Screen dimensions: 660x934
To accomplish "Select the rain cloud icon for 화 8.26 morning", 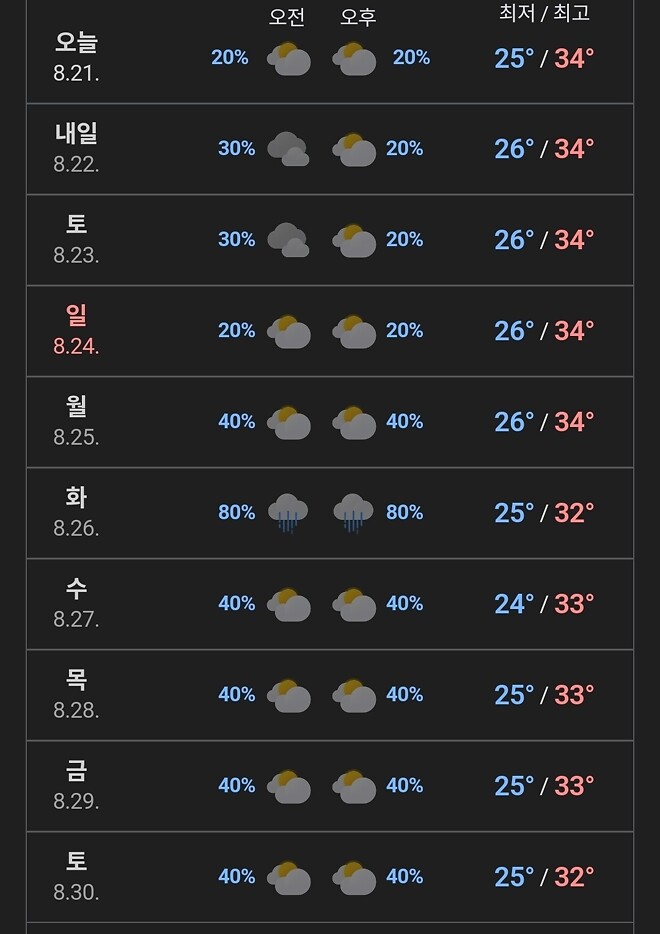I will (288, 512).
